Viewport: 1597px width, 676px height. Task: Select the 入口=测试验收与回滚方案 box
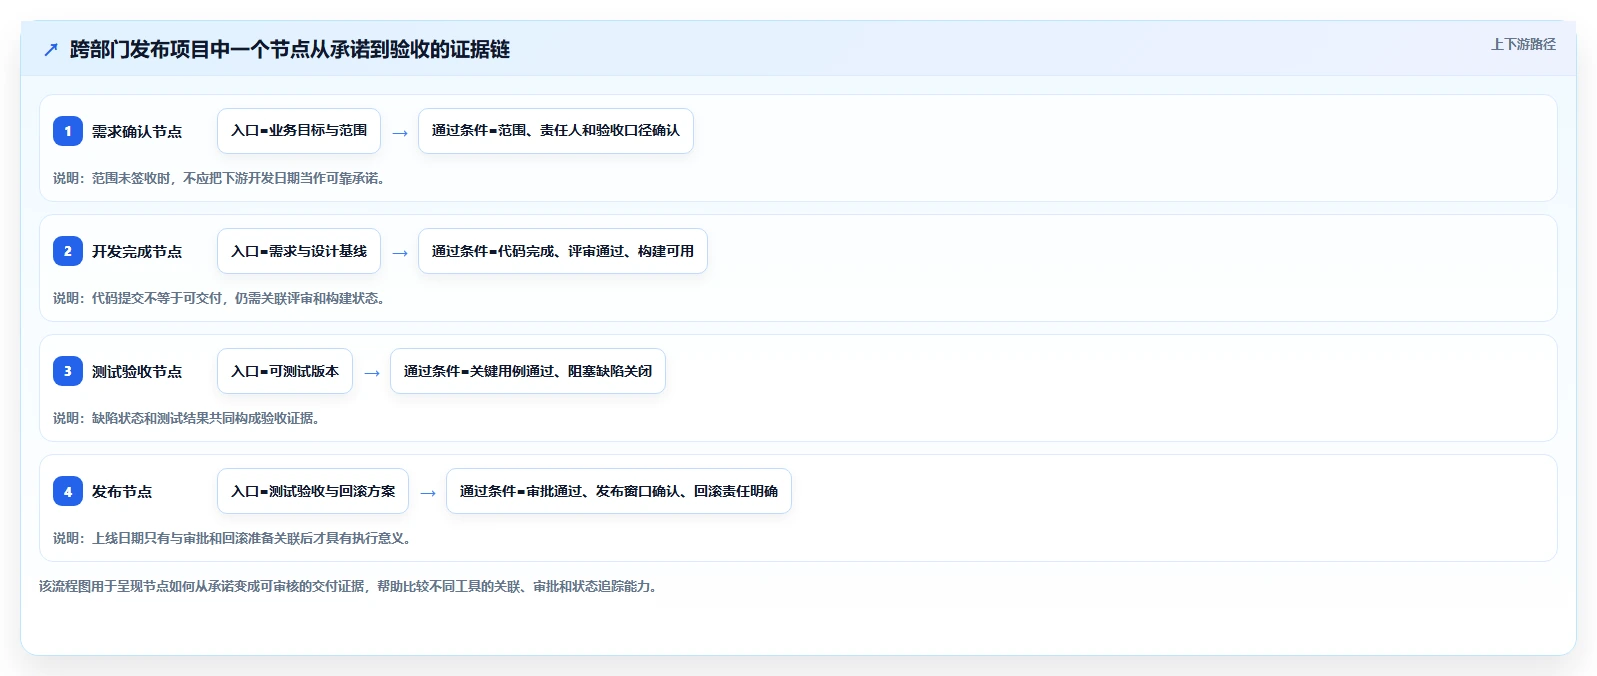tap(313, 491)
